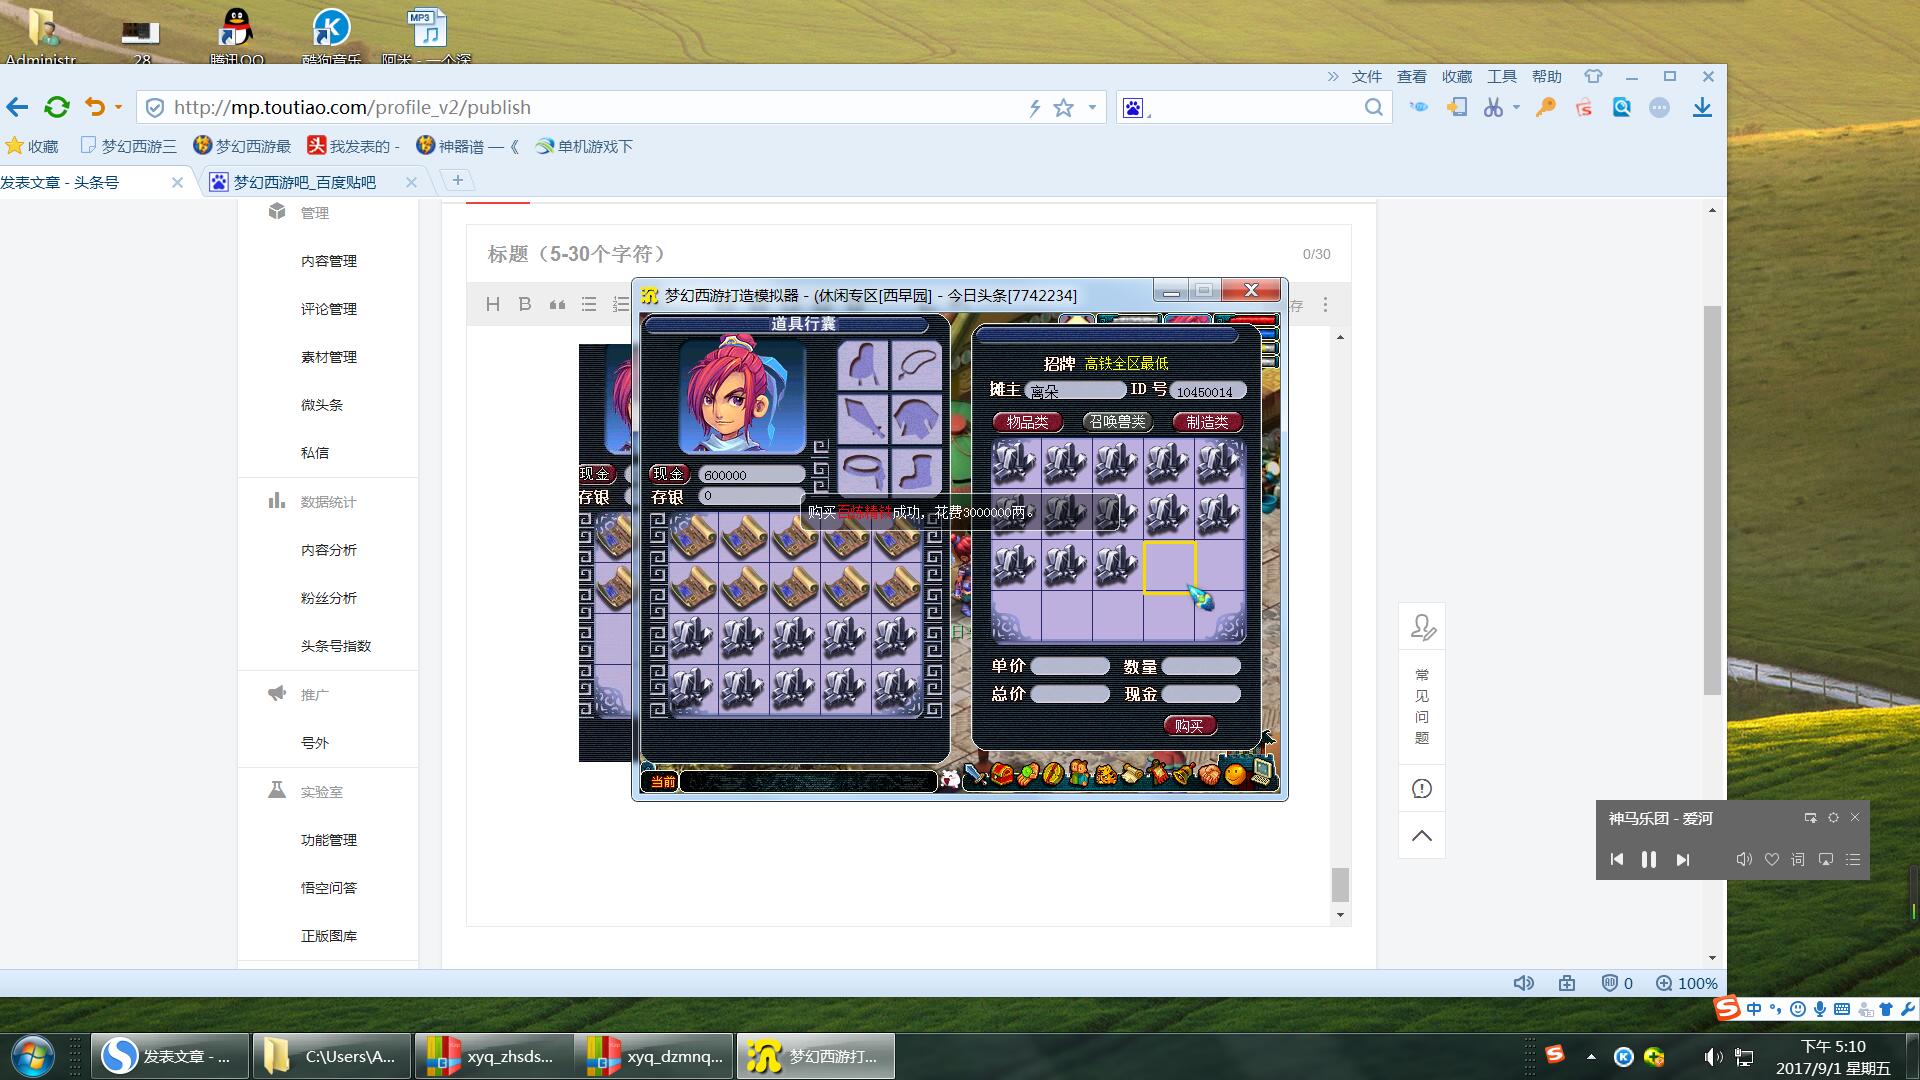Mute volume in the mini music player
The width and height of the screenshot is (1920, 1080).
point(1743,859)
